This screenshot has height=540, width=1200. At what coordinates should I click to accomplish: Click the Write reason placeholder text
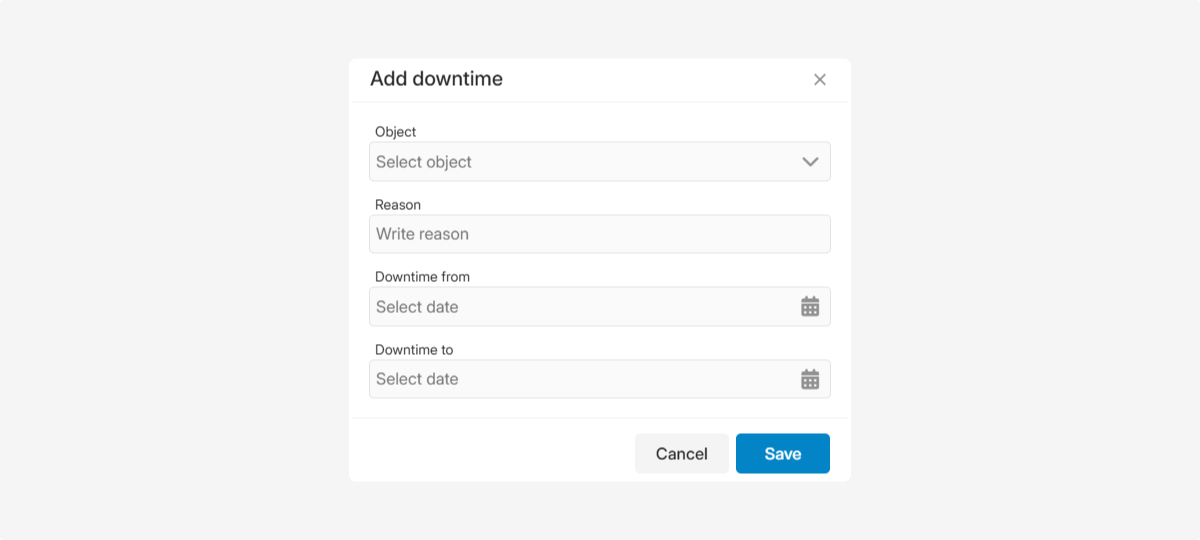coord(422,234)
